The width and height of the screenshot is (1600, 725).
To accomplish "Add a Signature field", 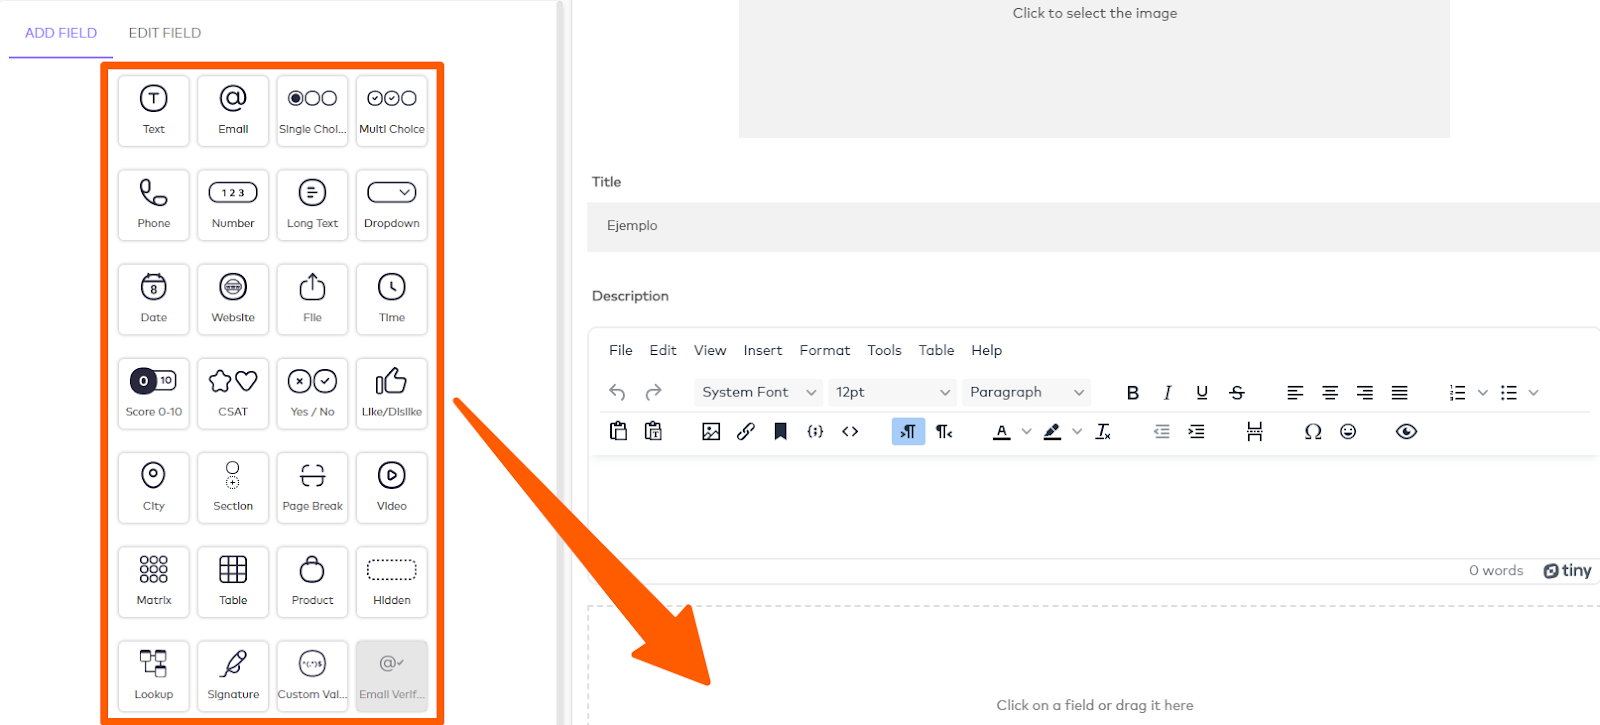I will tap(233, 675).
